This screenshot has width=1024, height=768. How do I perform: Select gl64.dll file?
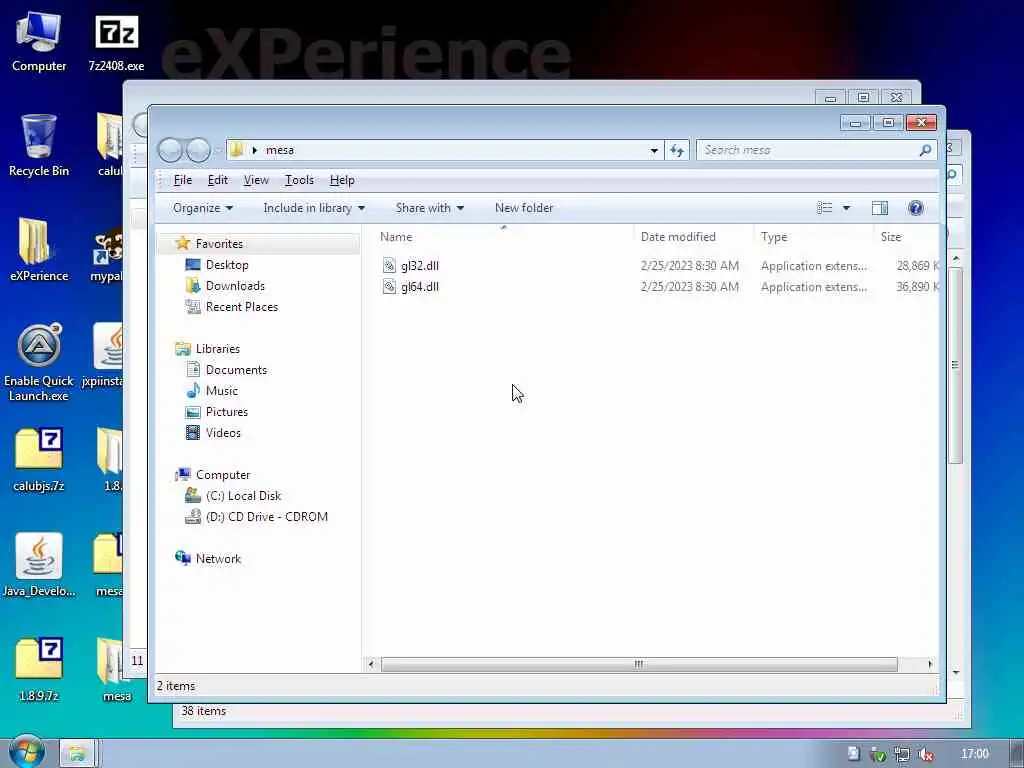(419, 287)
